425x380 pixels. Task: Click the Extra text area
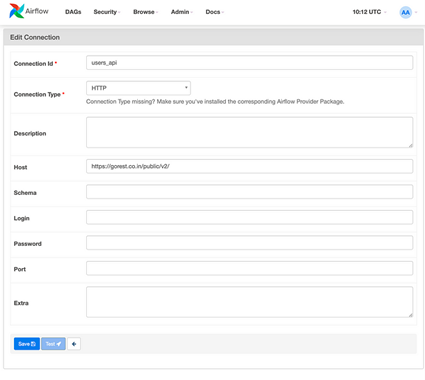coord(249,302)
